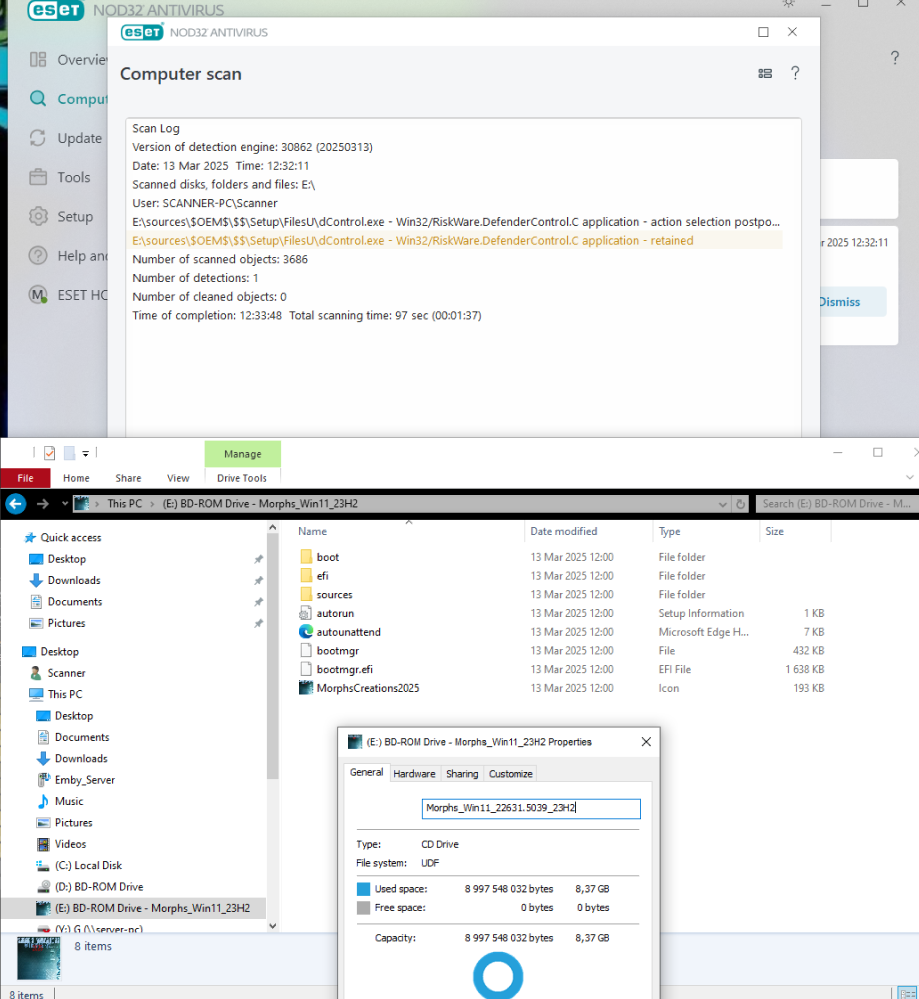Click navigation pane scrollbar up arrow
919x999 pixels.
[x=273, y=528]
